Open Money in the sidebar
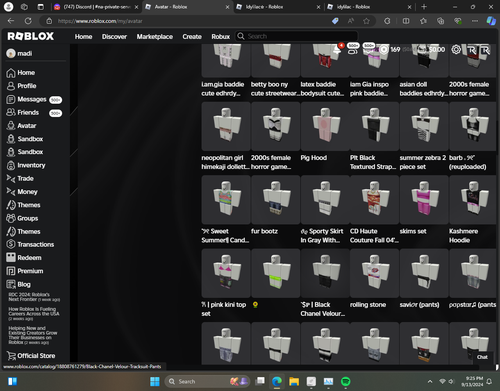The image size is (500, 391). (x=22, y=192)
